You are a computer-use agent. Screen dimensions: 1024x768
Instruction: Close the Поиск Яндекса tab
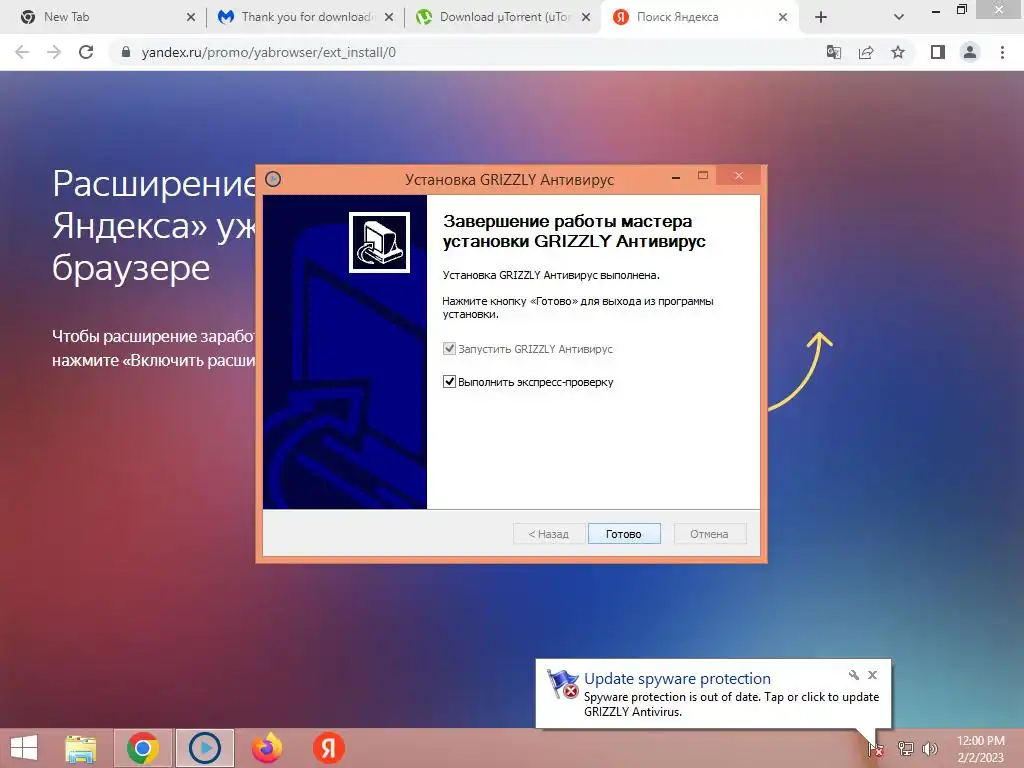tap(783, 18)
